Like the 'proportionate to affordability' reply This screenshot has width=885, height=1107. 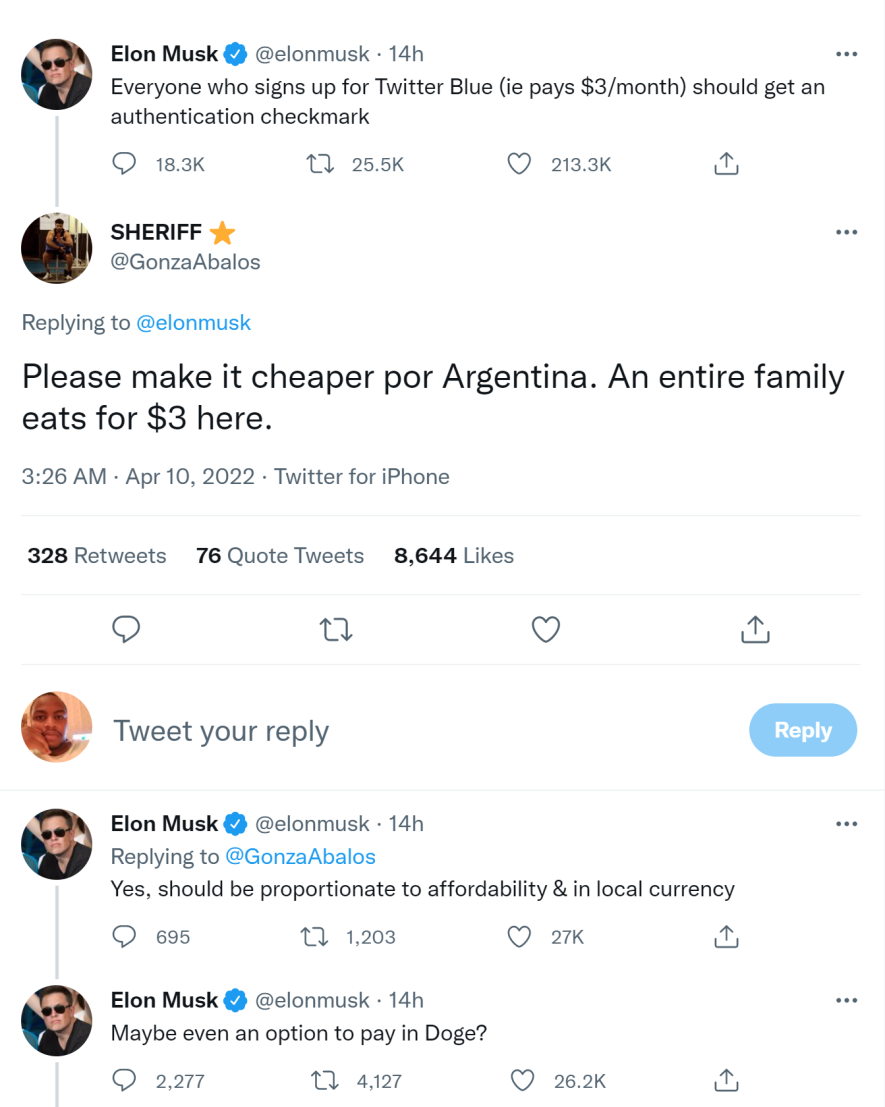[519, 936]
